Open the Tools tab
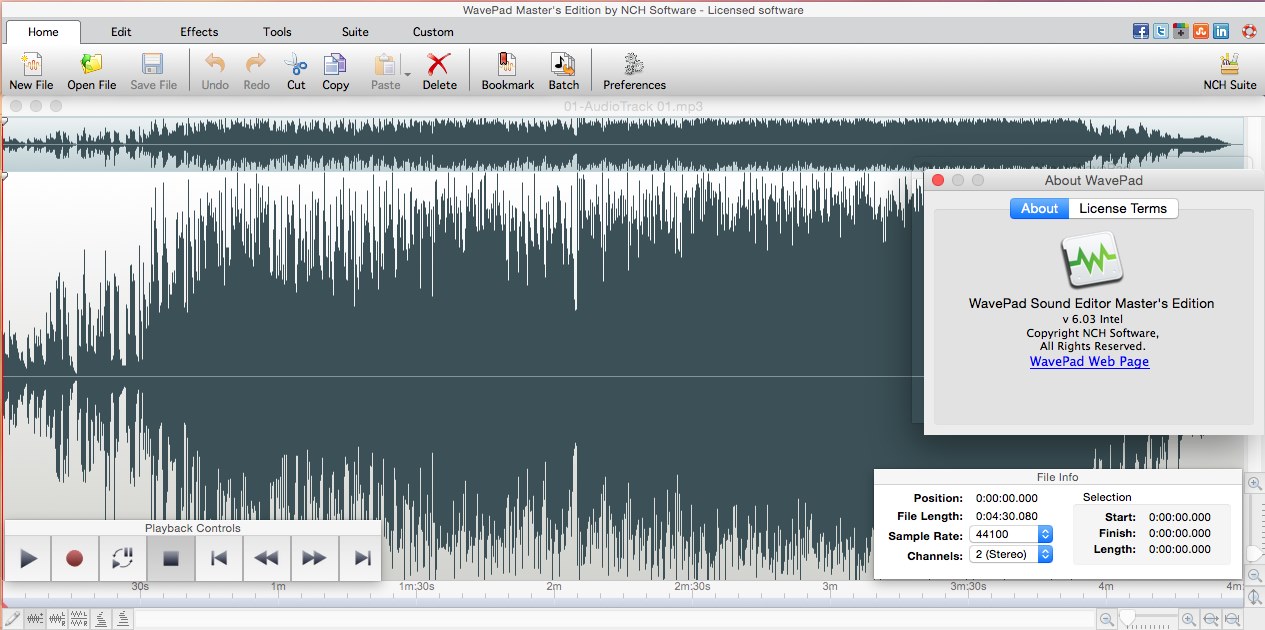This screenshot has height=630, width=1265. coord(277,32)
